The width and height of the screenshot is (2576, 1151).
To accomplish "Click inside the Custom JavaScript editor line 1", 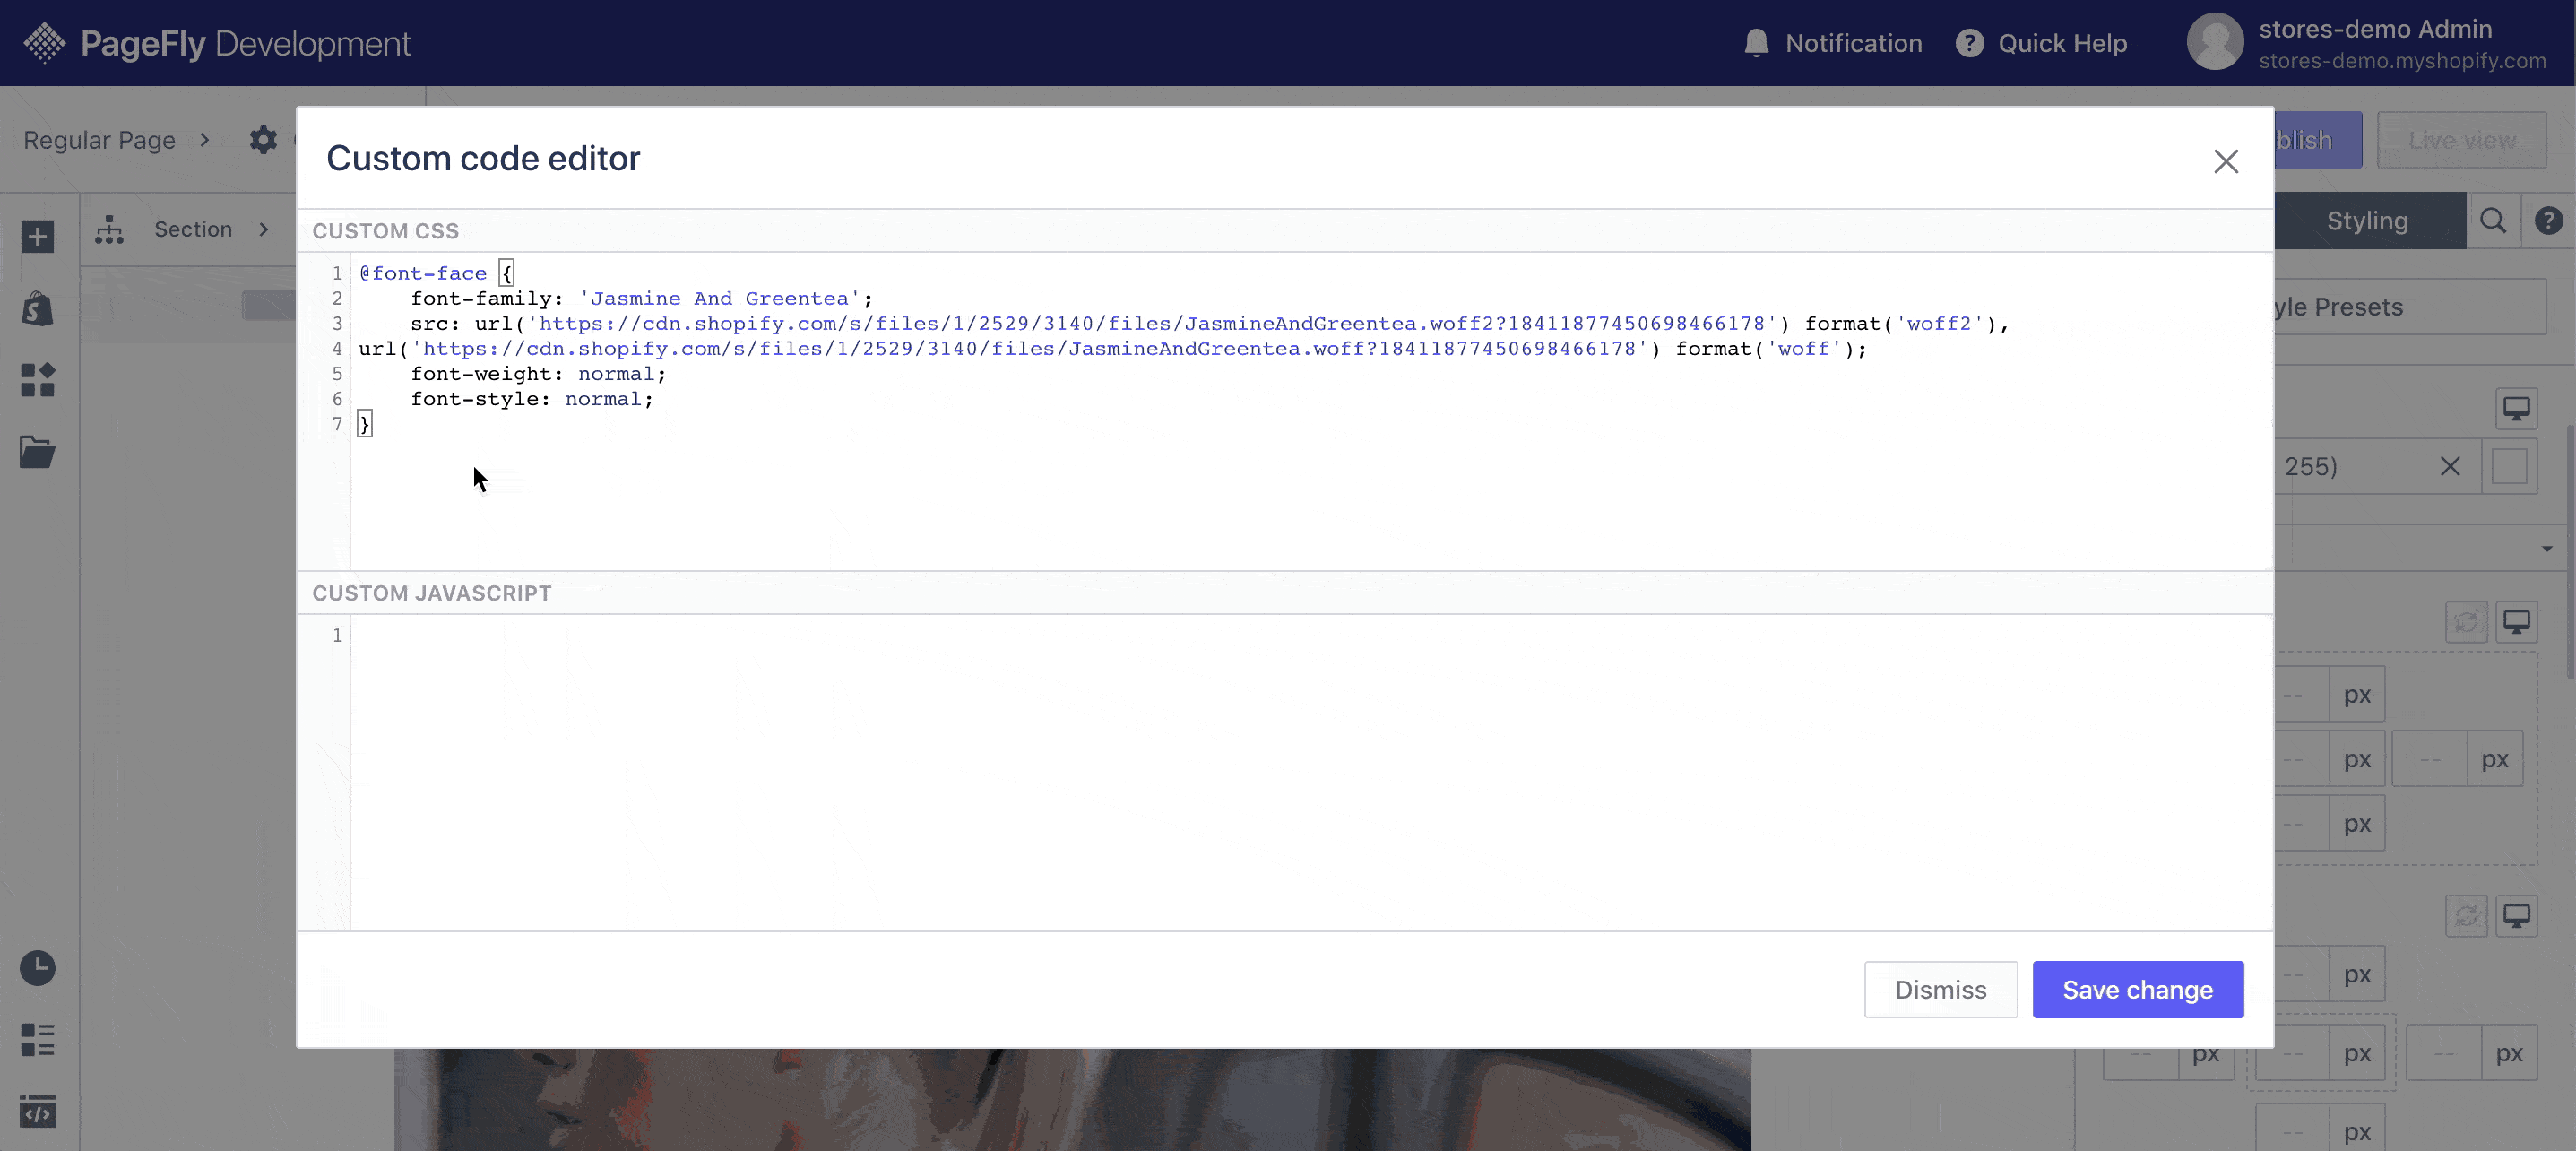I will click(x=1311, y=636).
